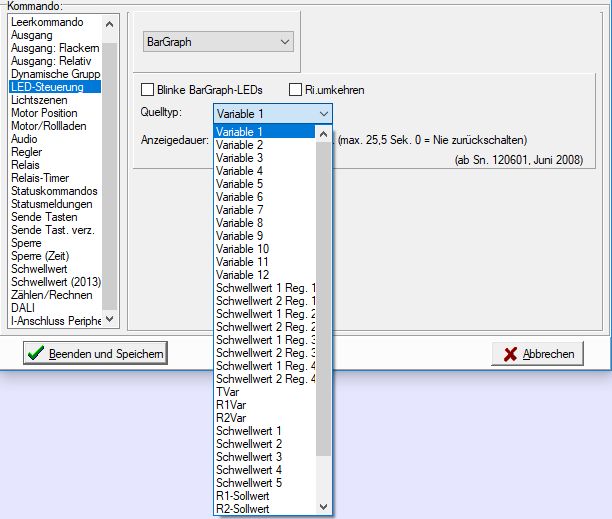612x519 pixels.
Task: Choose Variable 5 from the dropdown list
Action: click(x=240, y=184)
